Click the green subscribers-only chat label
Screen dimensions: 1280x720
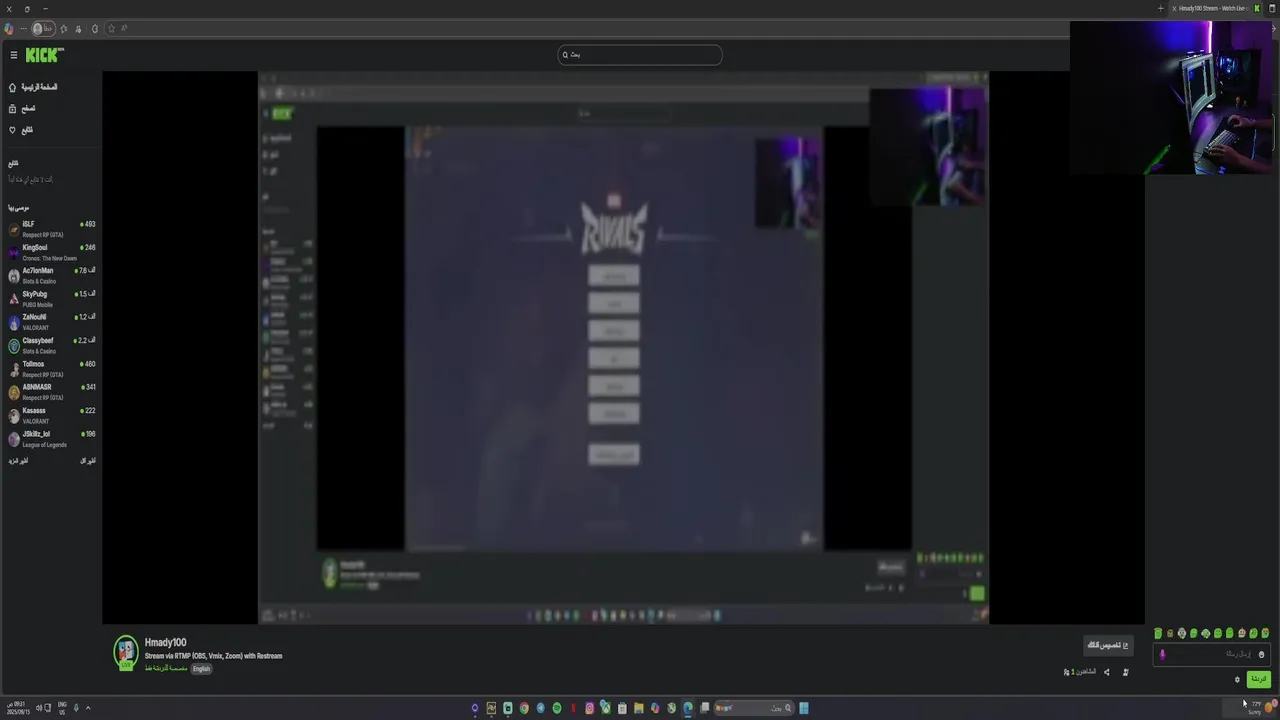point(165,668)
